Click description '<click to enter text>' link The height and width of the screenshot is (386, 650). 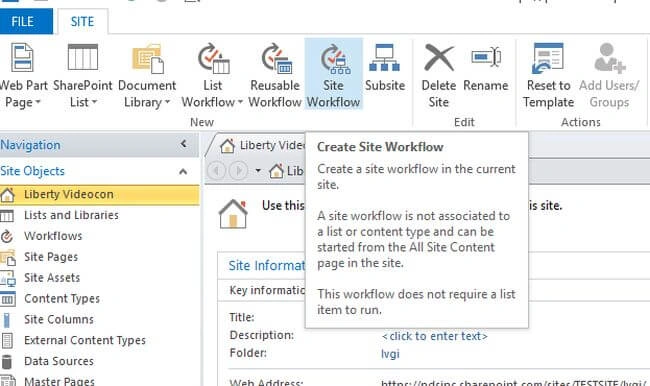(x=434, y=336)
